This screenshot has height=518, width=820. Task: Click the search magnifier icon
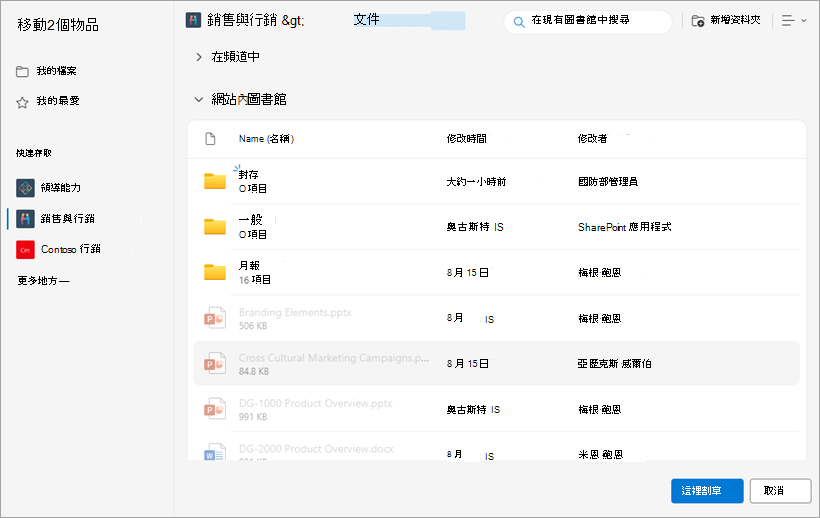(519, 22)
